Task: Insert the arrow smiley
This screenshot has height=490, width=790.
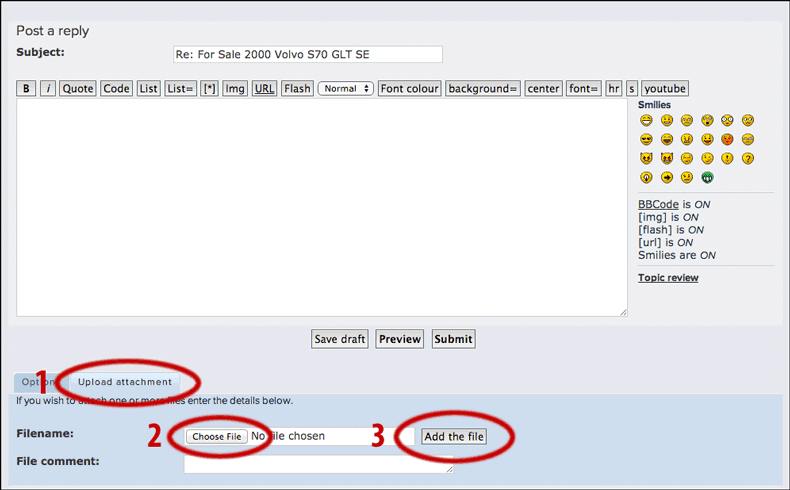Action: point(666,178)
